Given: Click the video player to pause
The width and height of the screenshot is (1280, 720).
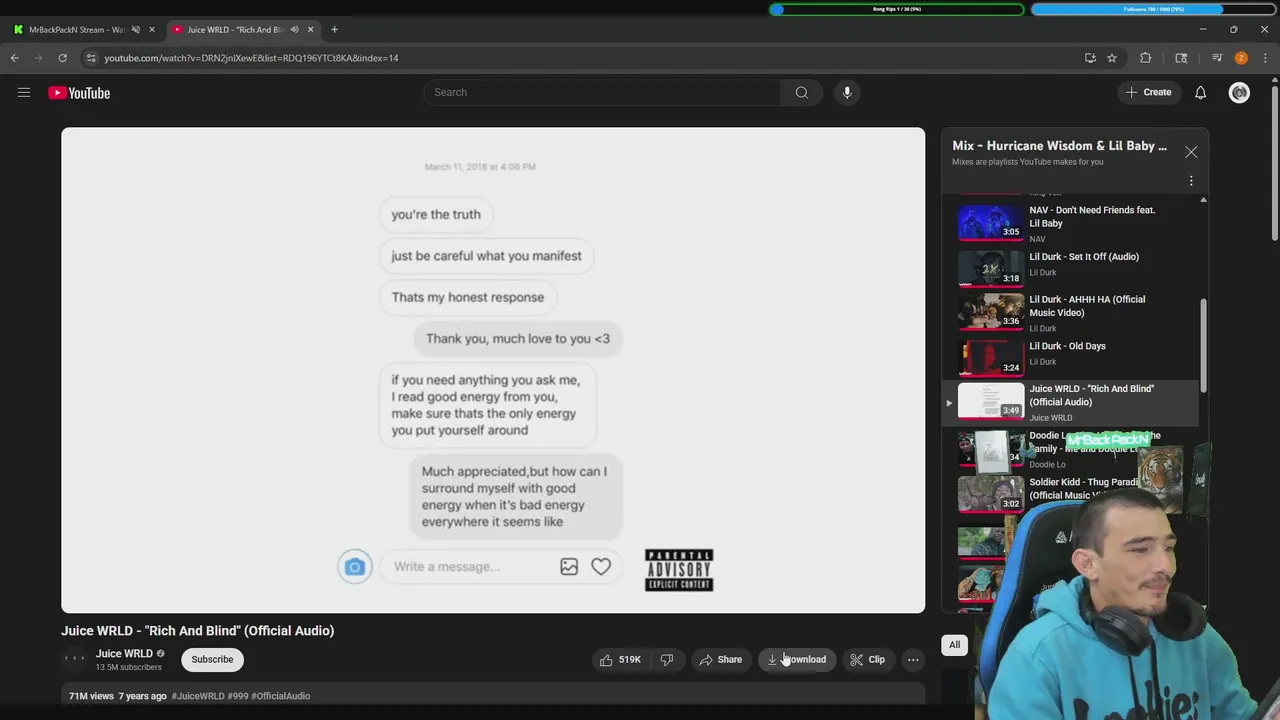Looking at the screenshot, I should 493,370.
